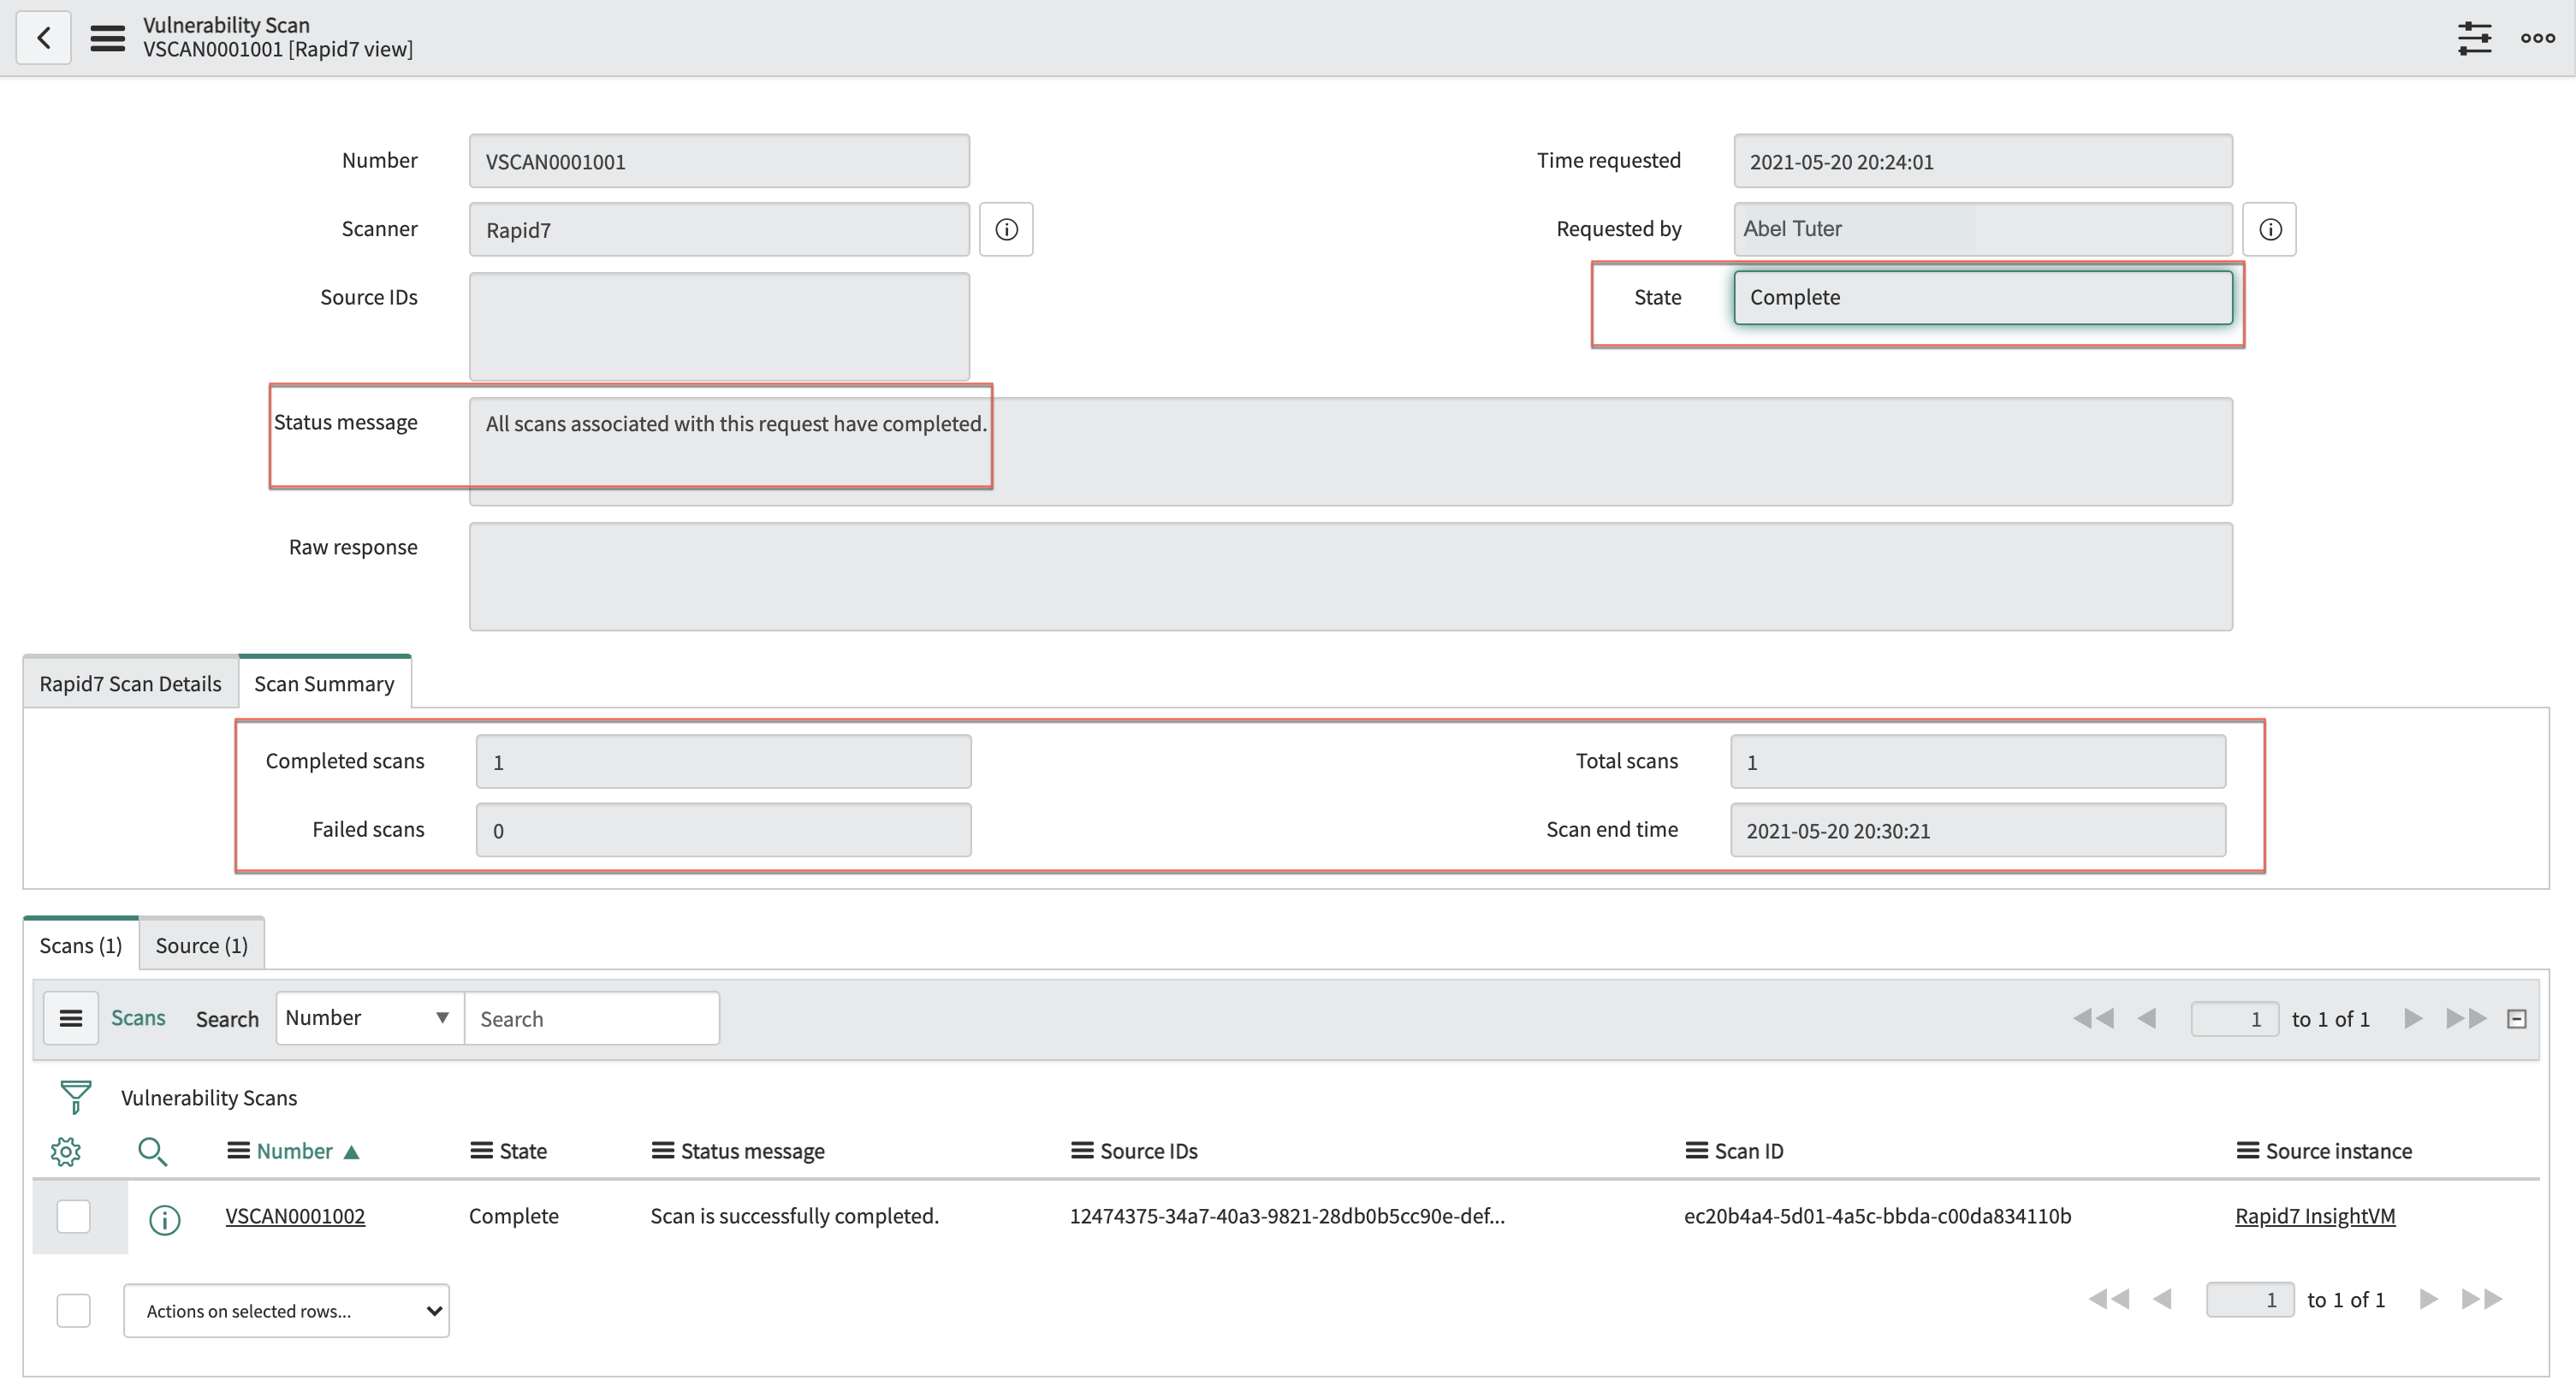Open the Source IDs column options icon
This screenshot has height=1398, width=2576.
1082,1151
